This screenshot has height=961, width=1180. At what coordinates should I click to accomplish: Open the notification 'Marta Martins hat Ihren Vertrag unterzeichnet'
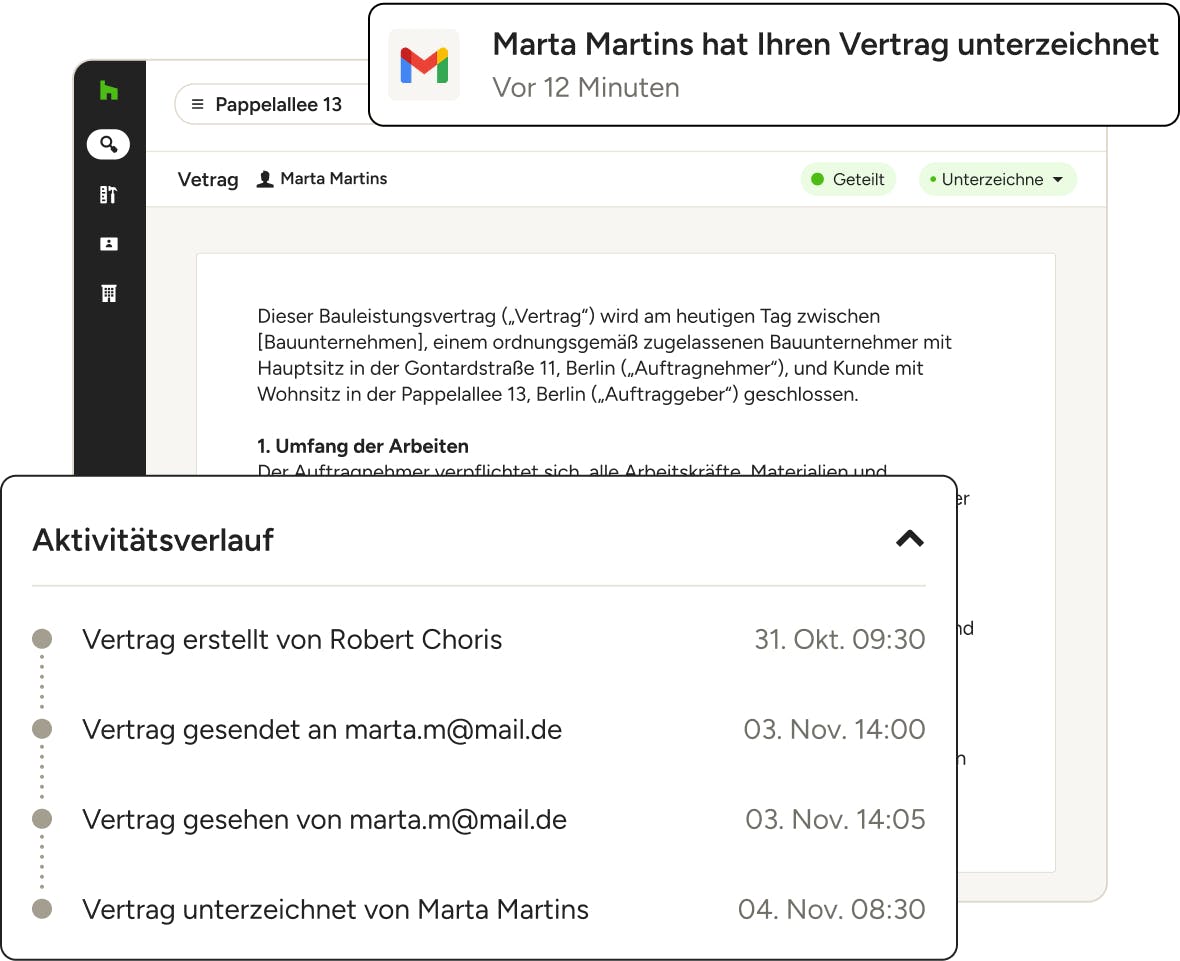pos(825,45)
